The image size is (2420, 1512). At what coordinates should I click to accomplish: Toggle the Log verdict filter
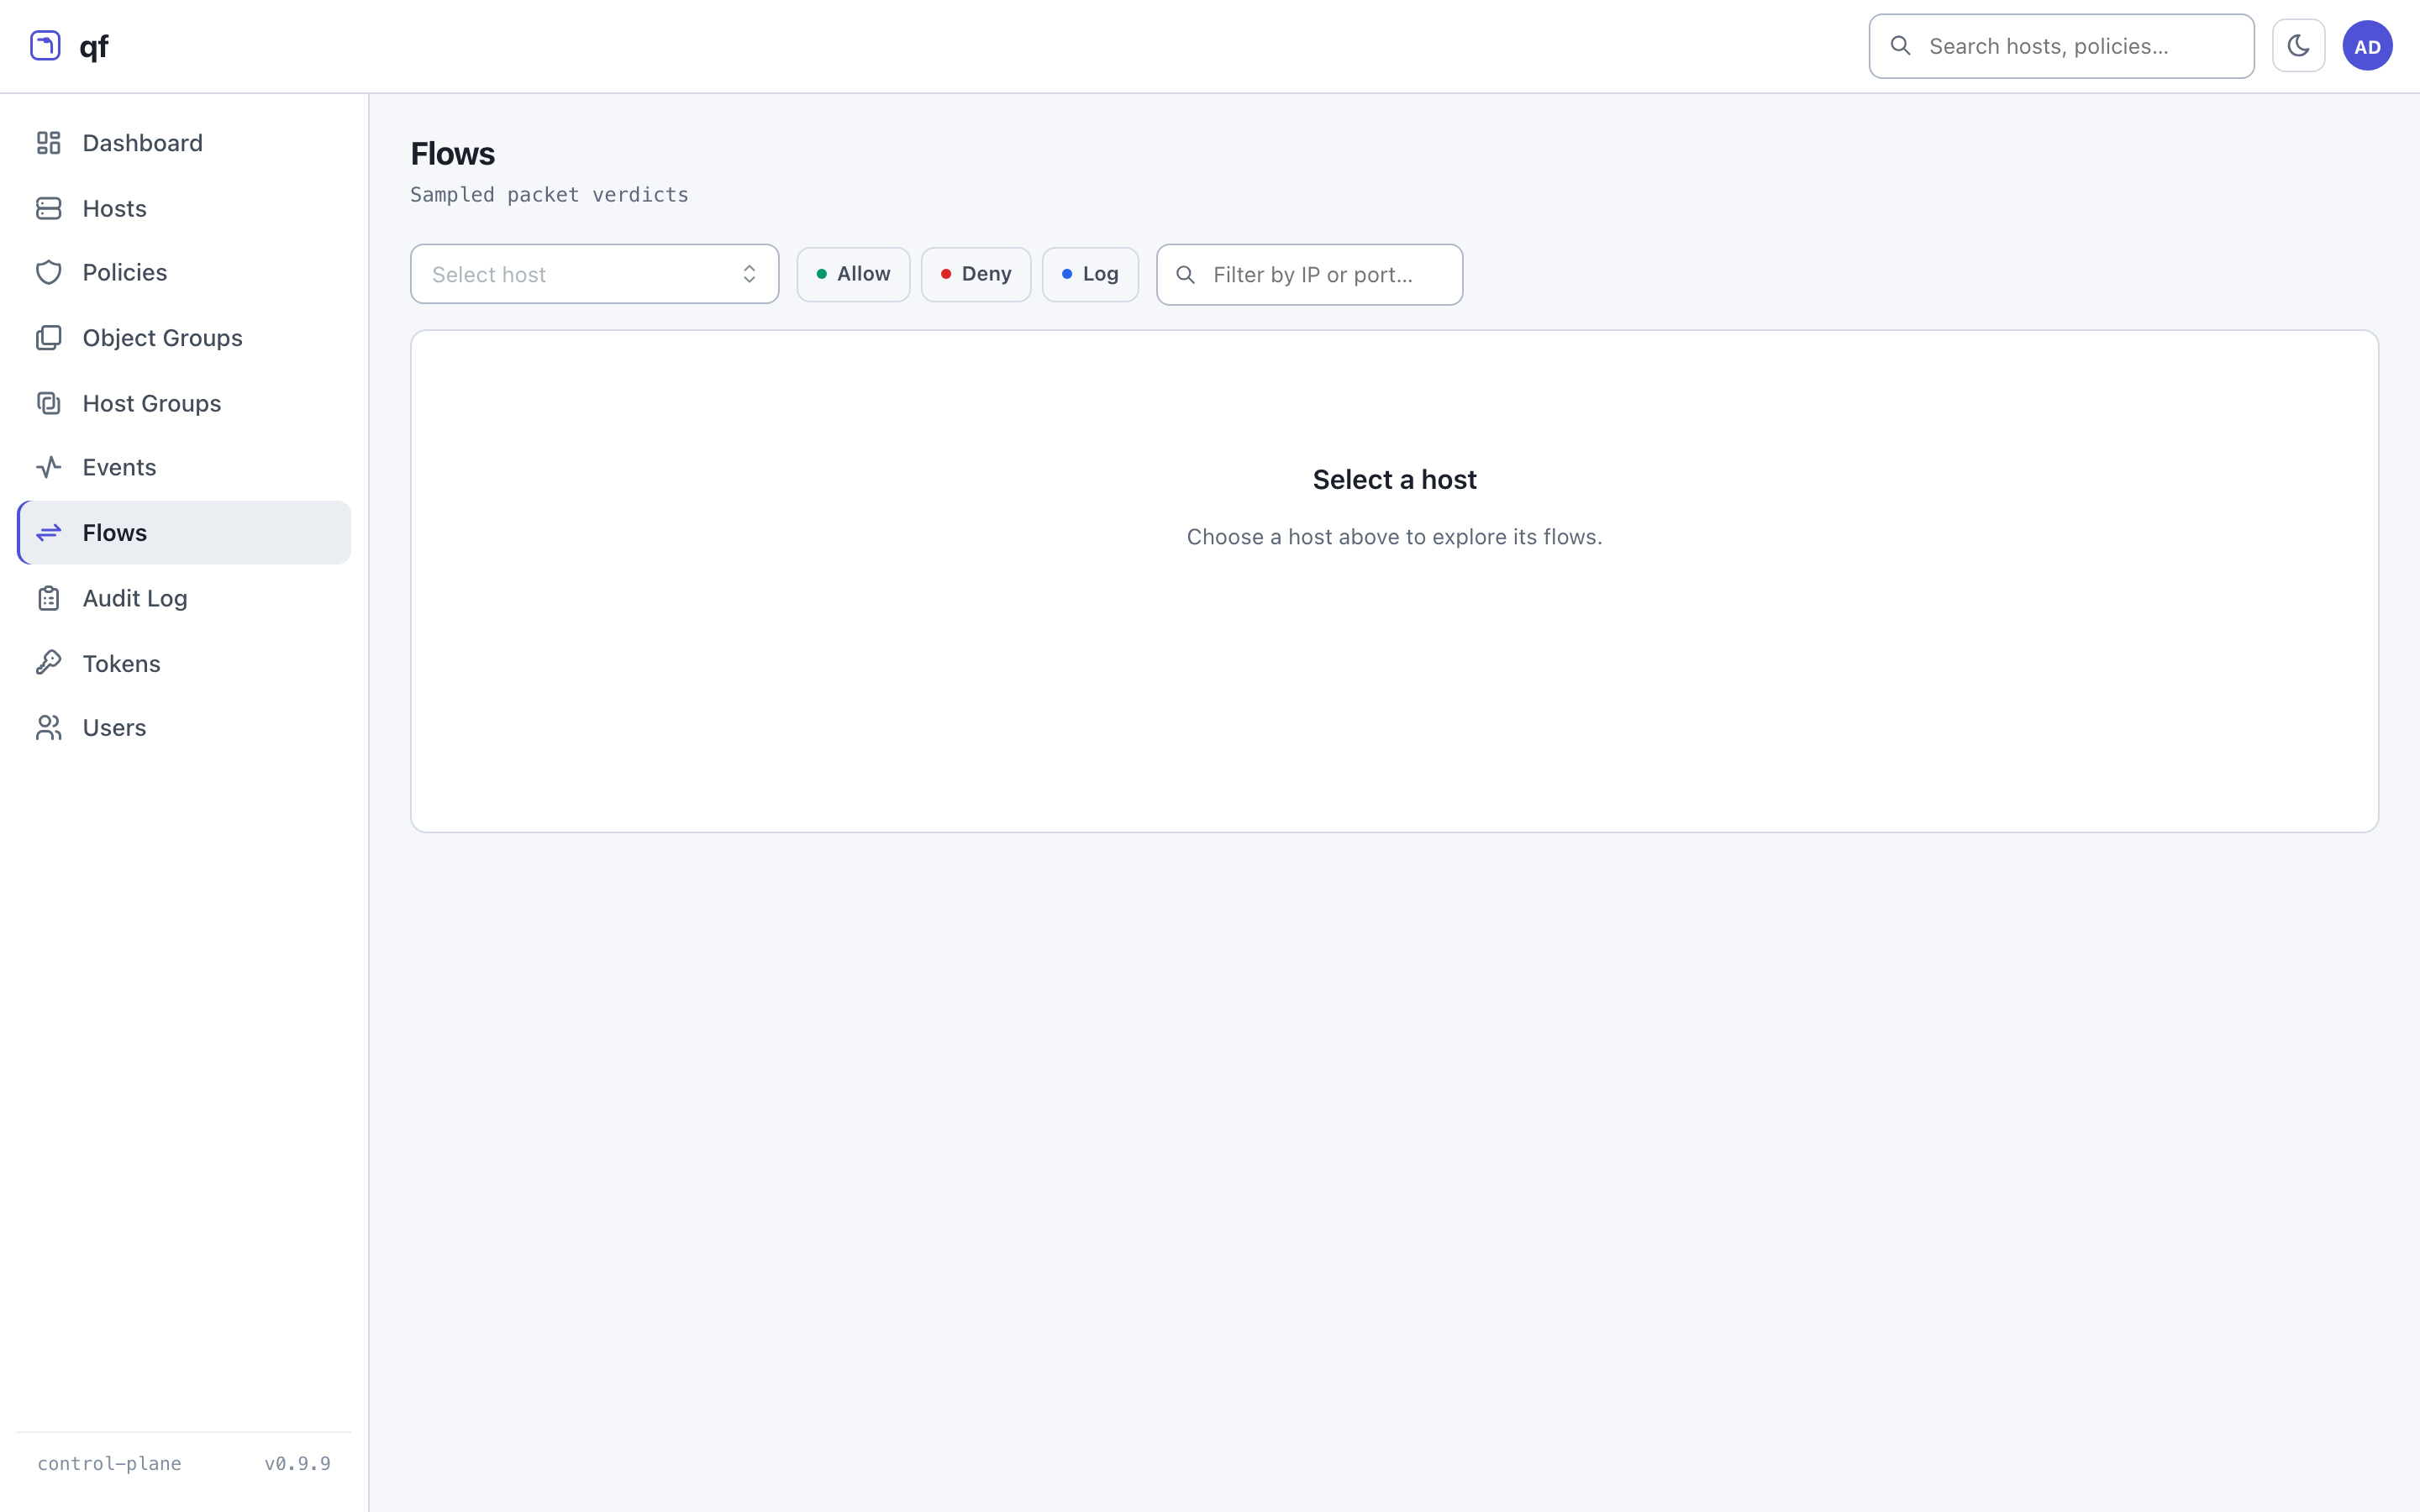[1090, 274]
